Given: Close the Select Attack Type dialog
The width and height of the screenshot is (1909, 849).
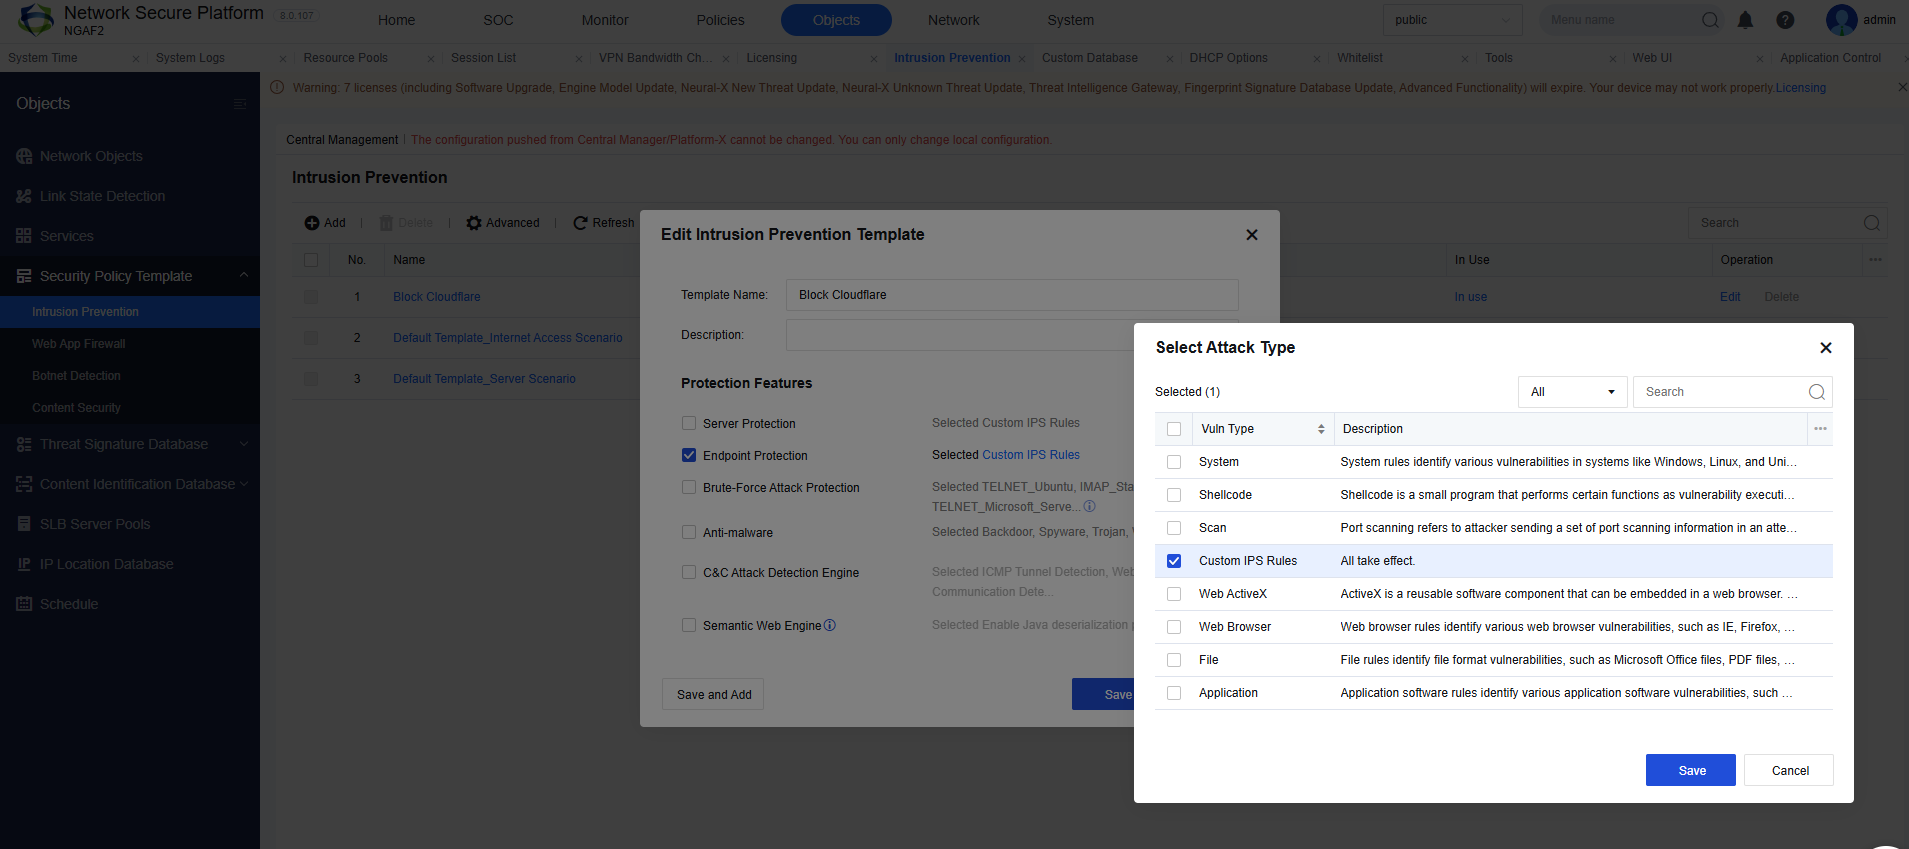Looking at the screenshot, I should (1826, 348).
